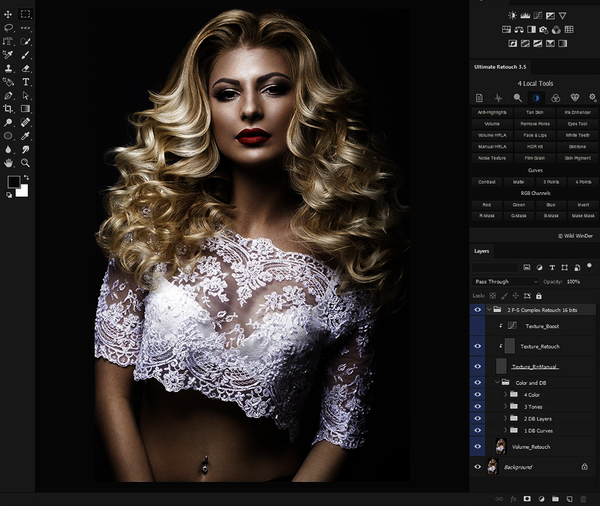This screenshot has width=600, height=506.
Task: Add layer mask at Layers panel bottom
Action: [527, 499]
